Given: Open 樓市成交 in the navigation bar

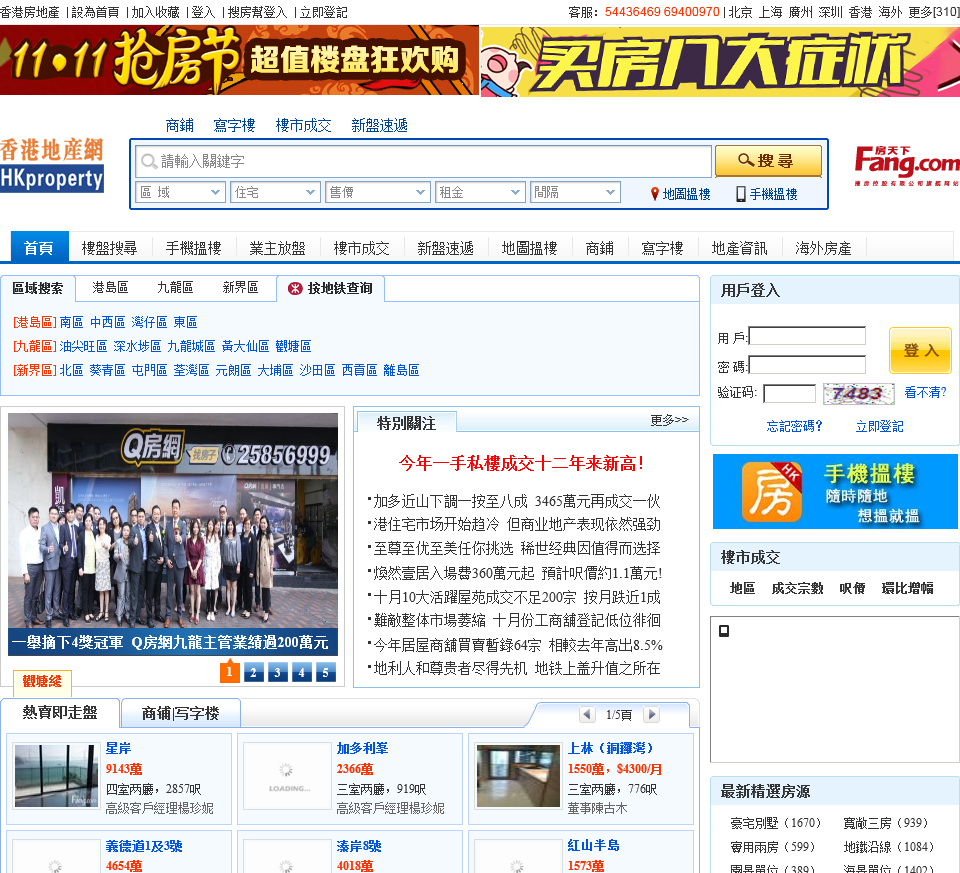Looking at the screenshot, I should tap(361, 248).
